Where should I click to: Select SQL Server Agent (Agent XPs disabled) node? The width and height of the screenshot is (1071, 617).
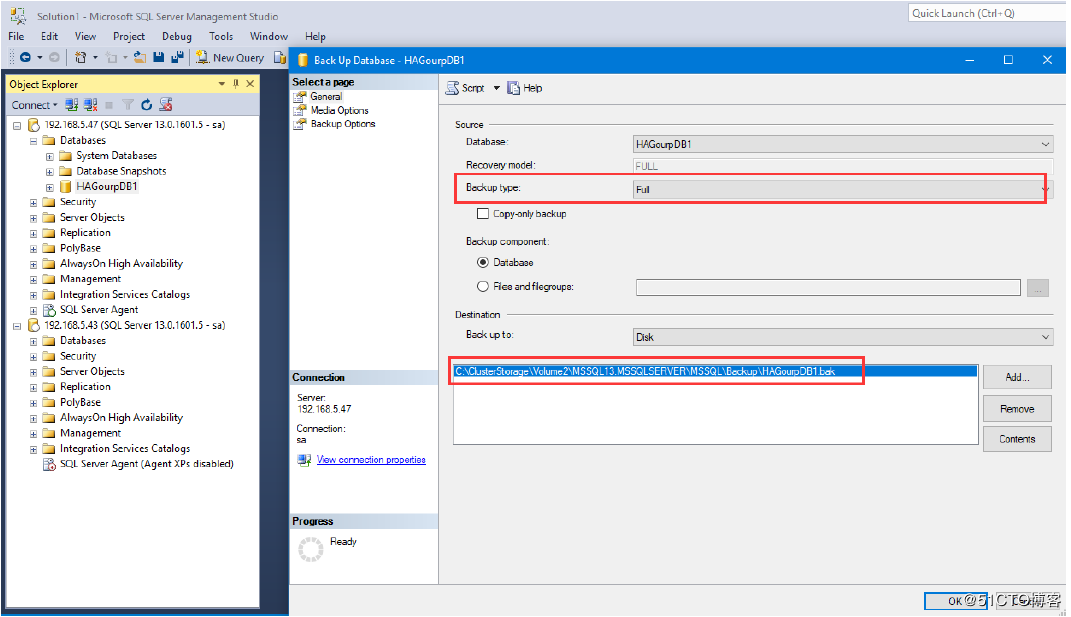click(146, 464)
